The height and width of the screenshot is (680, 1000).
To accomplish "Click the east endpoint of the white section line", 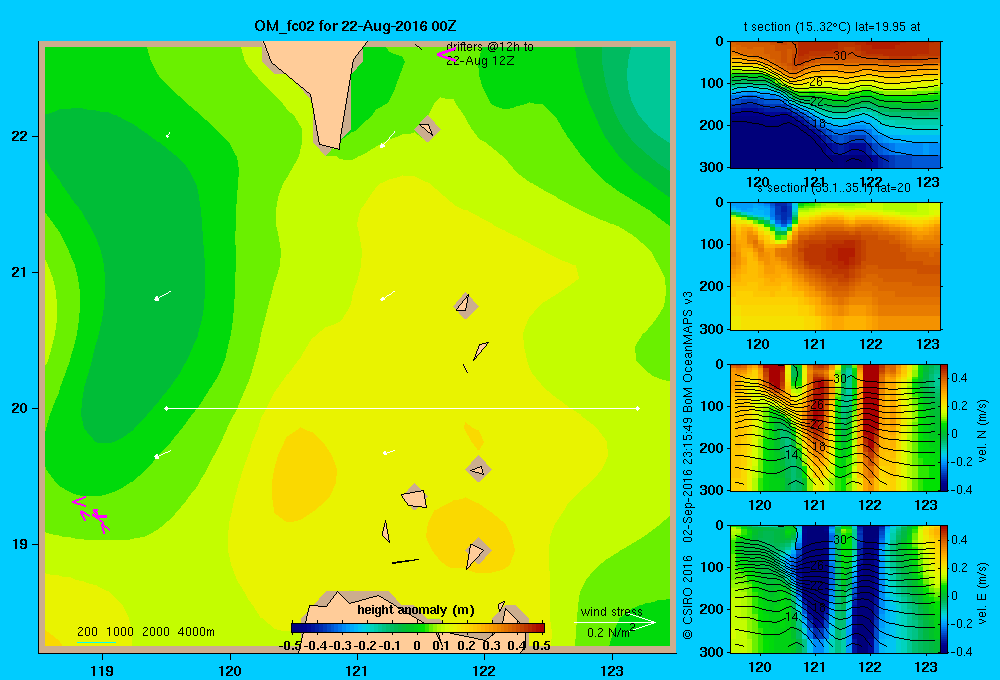I will click(x=637, y=408).
